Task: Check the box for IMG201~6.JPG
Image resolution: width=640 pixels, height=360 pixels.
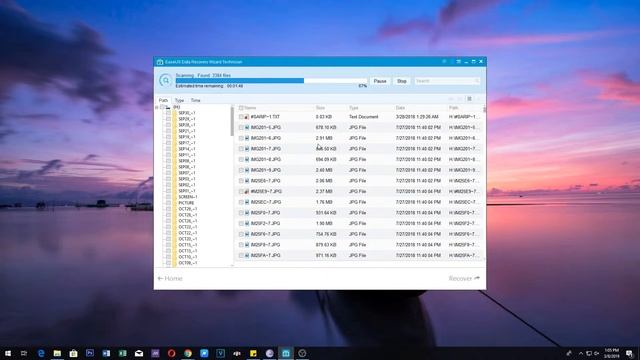Action: coord(241,138)
